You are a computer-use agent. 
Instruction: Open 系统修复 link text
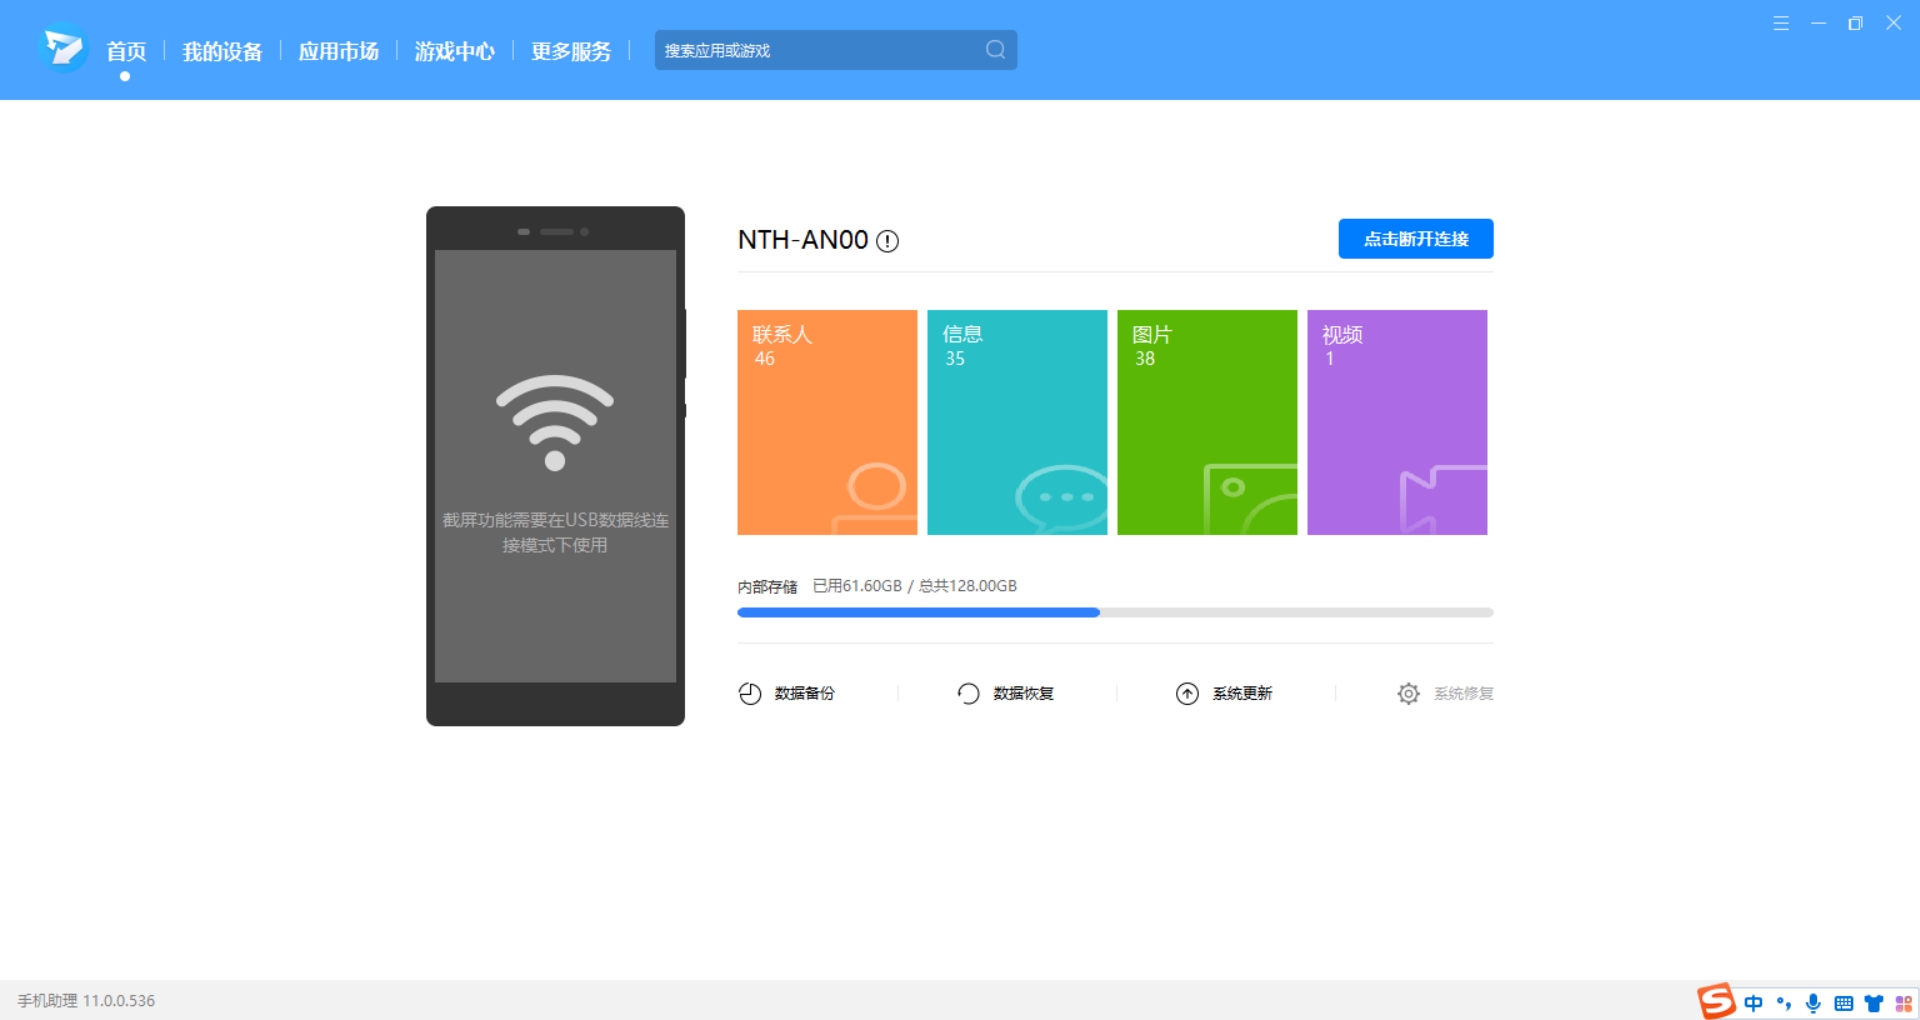1463,693
